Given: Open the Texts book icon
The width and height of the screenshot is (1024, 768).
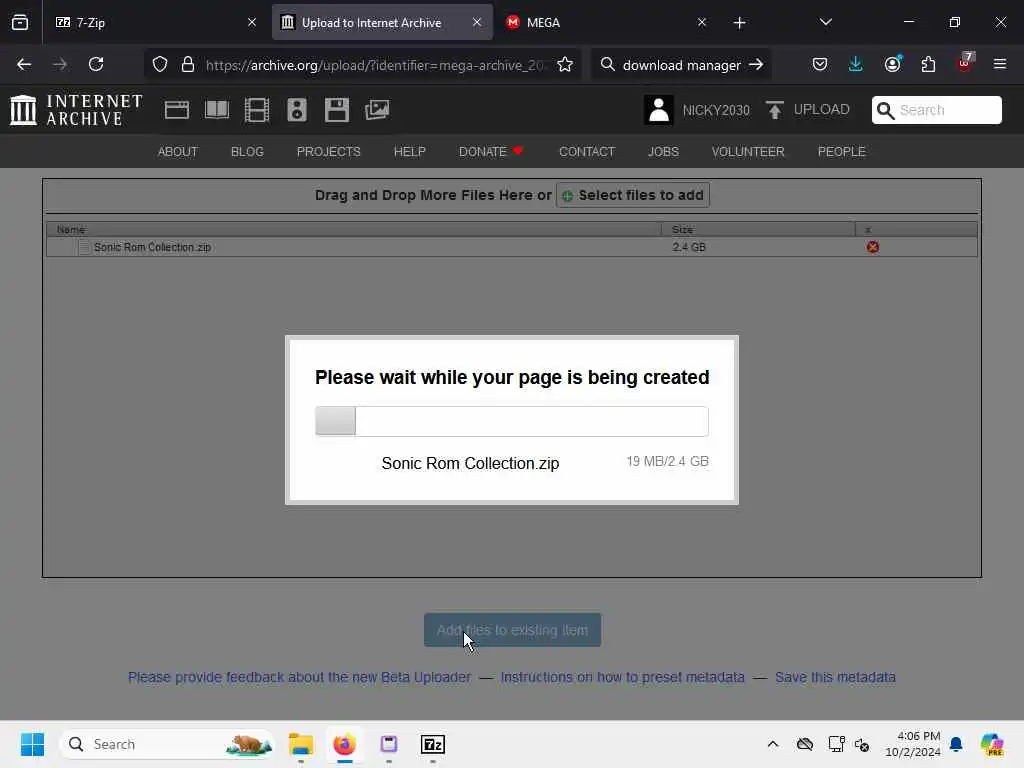Looking at the screenshot, I should (217, 110).
